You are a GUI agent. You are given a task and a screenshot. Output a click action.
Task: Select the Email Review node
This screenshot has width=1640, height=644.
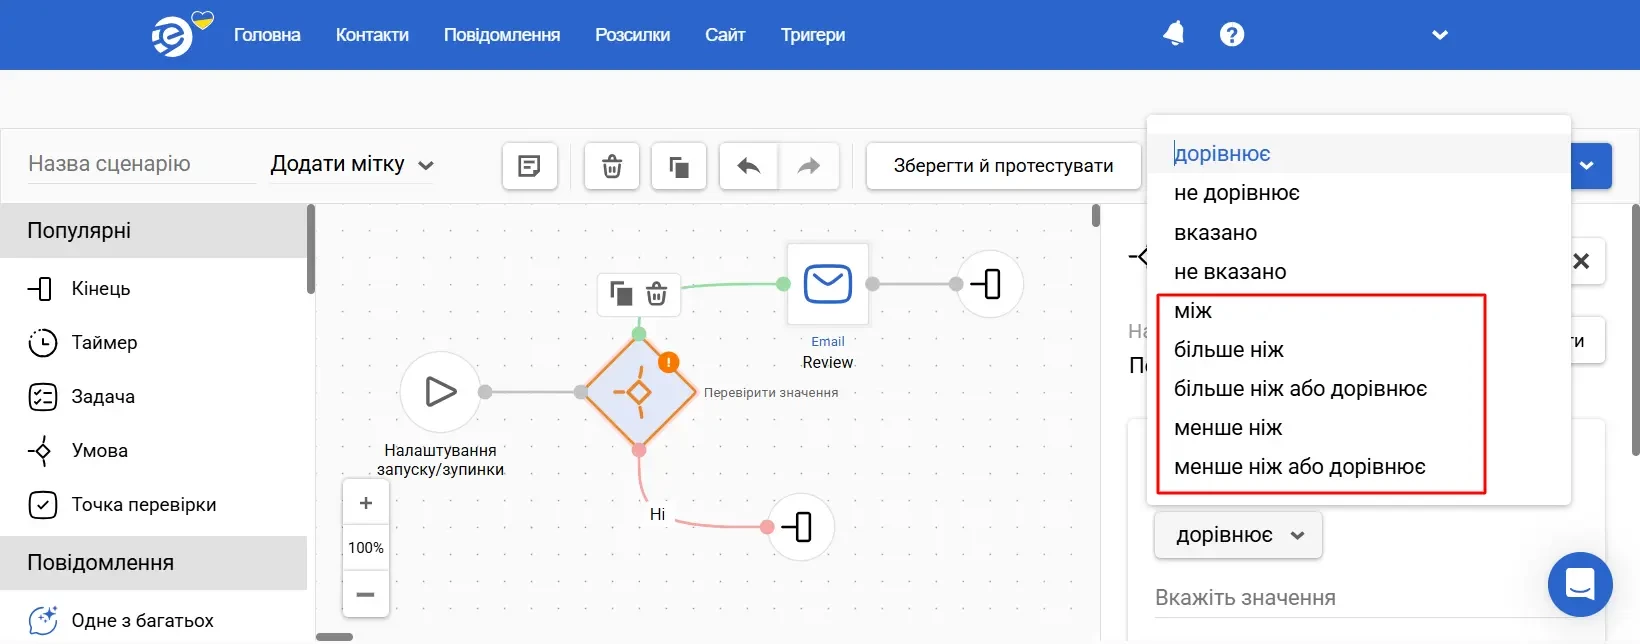[x=828, y=284]
